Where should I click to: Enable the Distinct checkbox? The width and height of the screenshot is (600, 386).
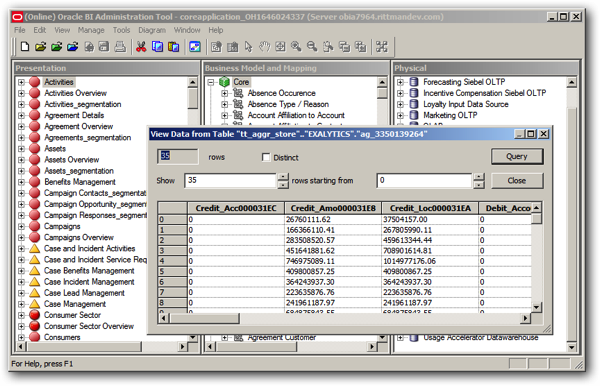(266, 157)
